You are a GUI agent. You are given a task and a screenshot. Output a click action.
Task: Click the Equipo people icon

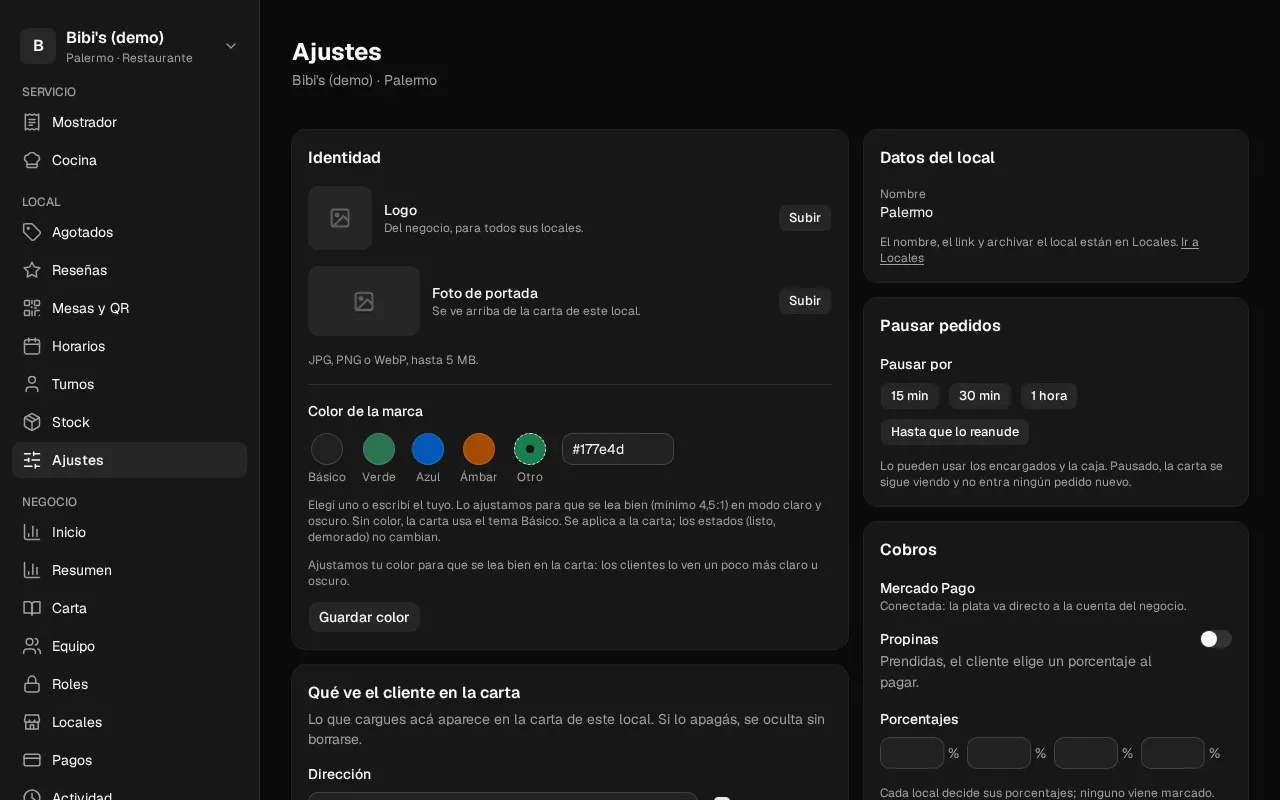[x=32, y=646]
